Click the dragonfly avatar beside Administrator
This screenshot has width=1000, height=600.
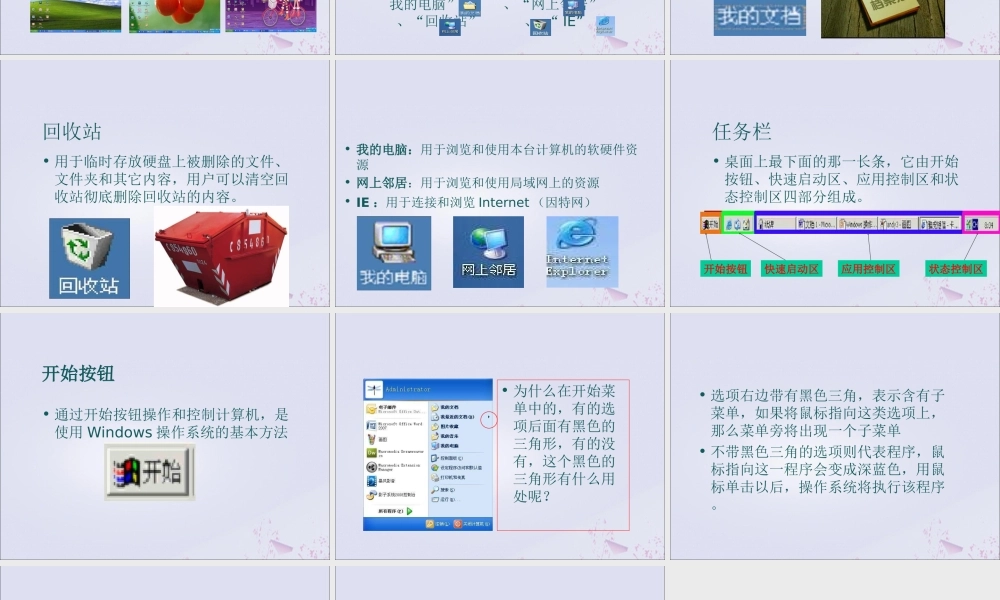click(374, 389)
